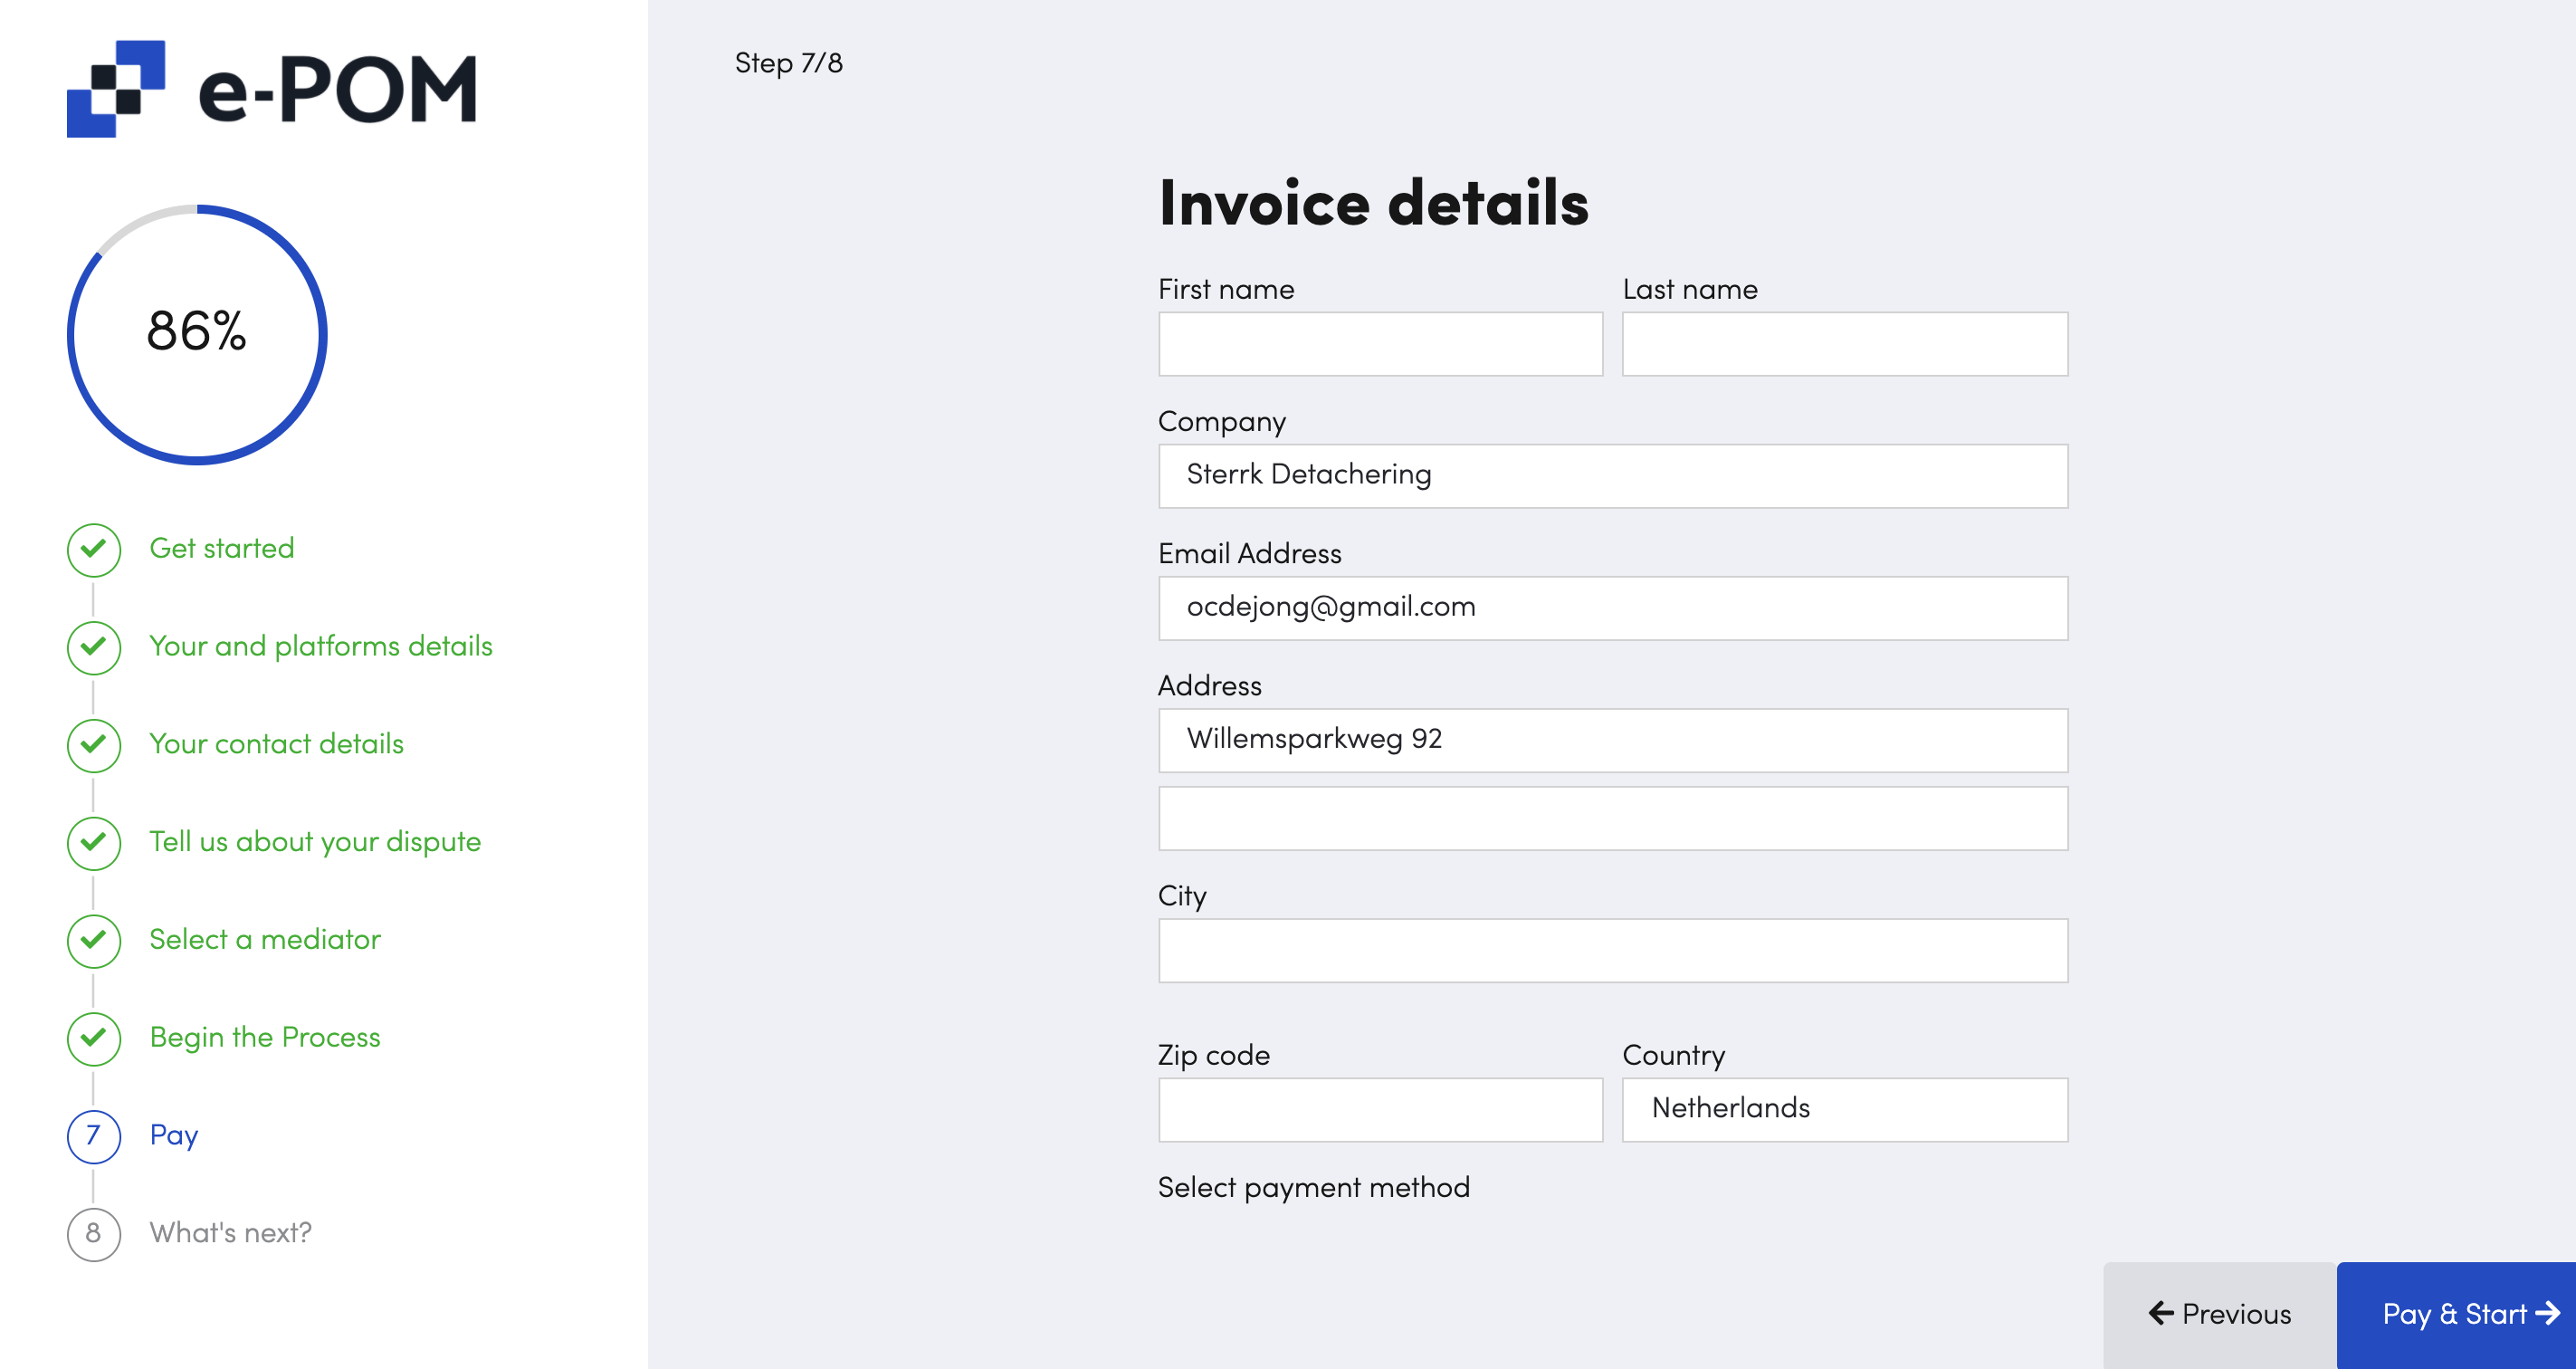This screenshot has height=1369, width=2576.
Task: Click the 'What's next?' step label
Action: (x=234, y=1232)
